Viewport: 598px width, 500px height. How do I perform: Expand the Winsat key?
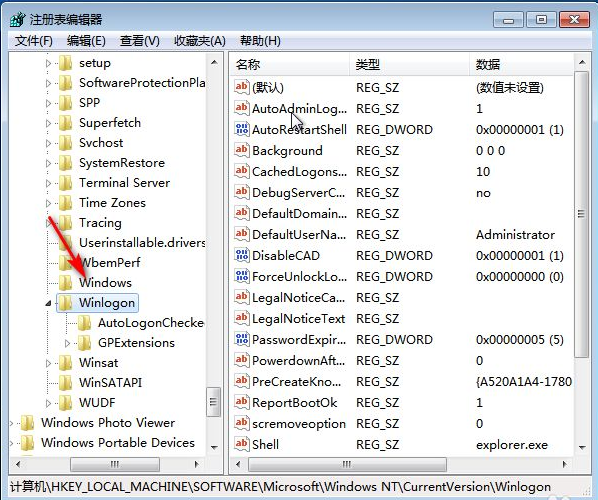48,363
